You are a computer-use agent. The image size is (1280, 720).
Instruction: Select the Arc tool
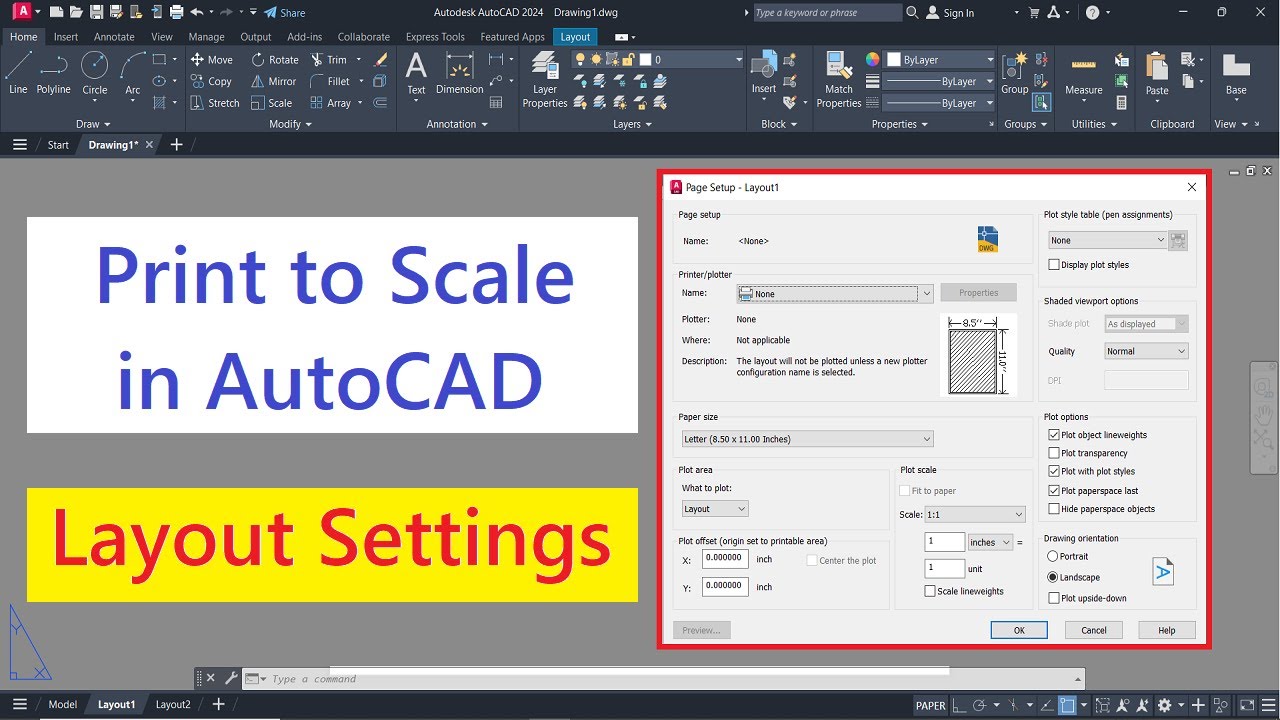132,74
